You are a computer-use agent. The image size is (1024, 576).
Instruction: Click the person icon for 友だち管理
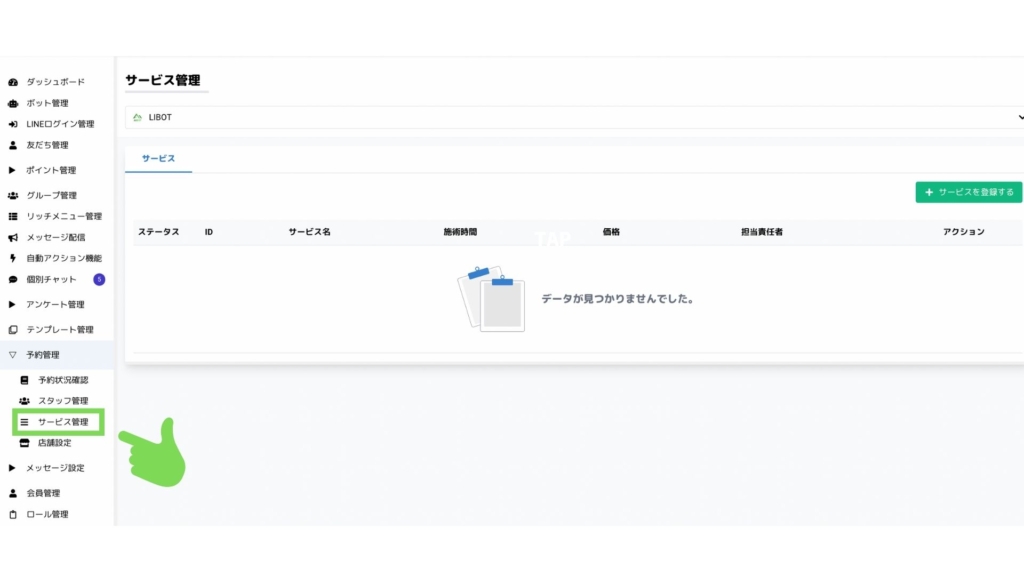pyautogui.click(x=13, y=145)
